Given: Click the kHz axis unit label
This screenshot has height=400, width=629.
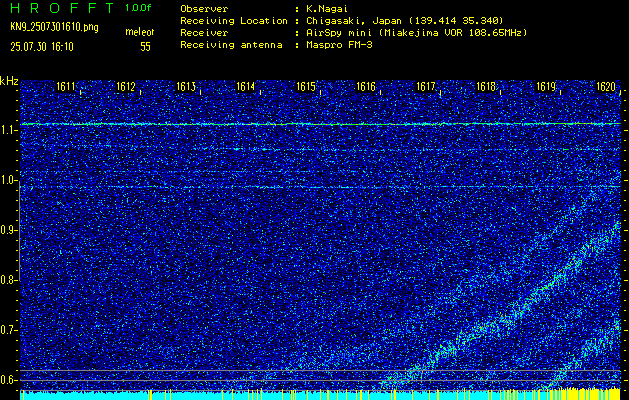Looking at the screenshot, I should click(9, 81).
